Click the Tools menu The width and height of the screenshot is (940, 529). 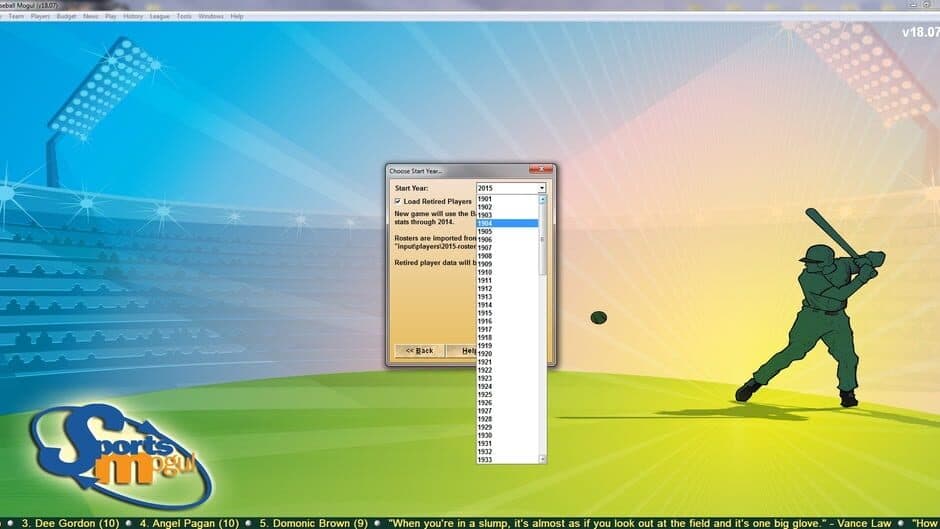[184, 16]
